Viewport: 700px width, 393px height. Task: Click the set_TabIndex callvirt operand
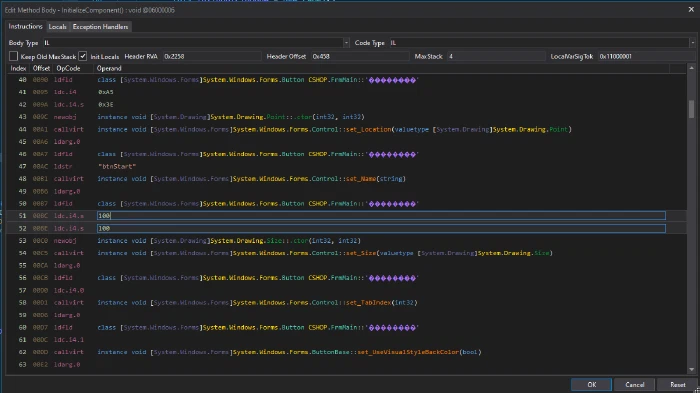tap(257, 303)
